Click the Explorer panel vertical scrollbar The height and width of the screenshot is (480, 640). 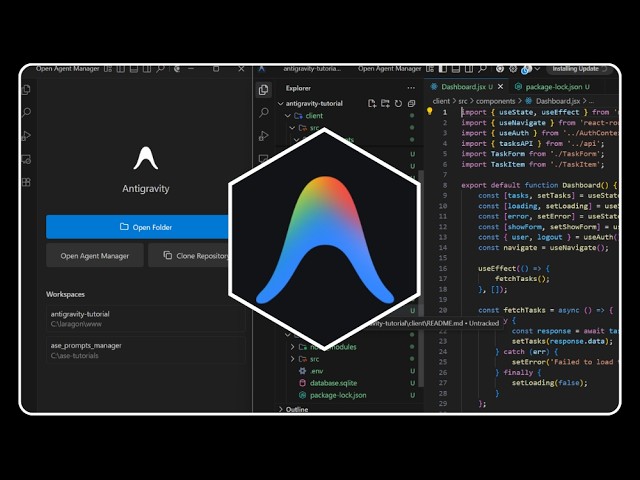[x=421, y=278]
